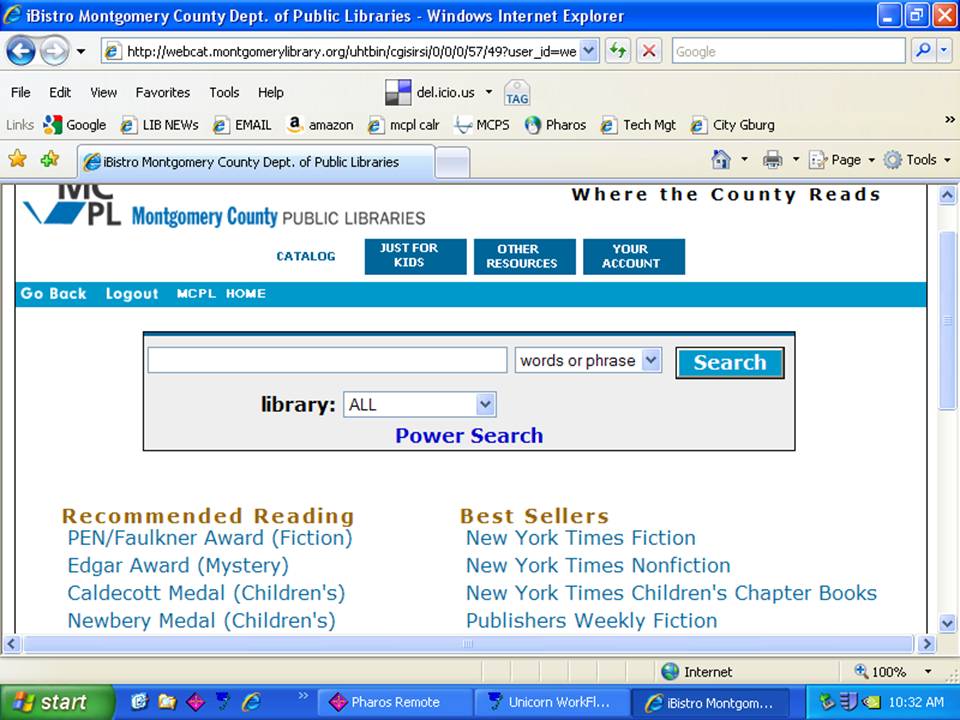This screenshot has height=720, width=960.
Task: Open the MCPS favorite link
Action: [x=482, y=125]
